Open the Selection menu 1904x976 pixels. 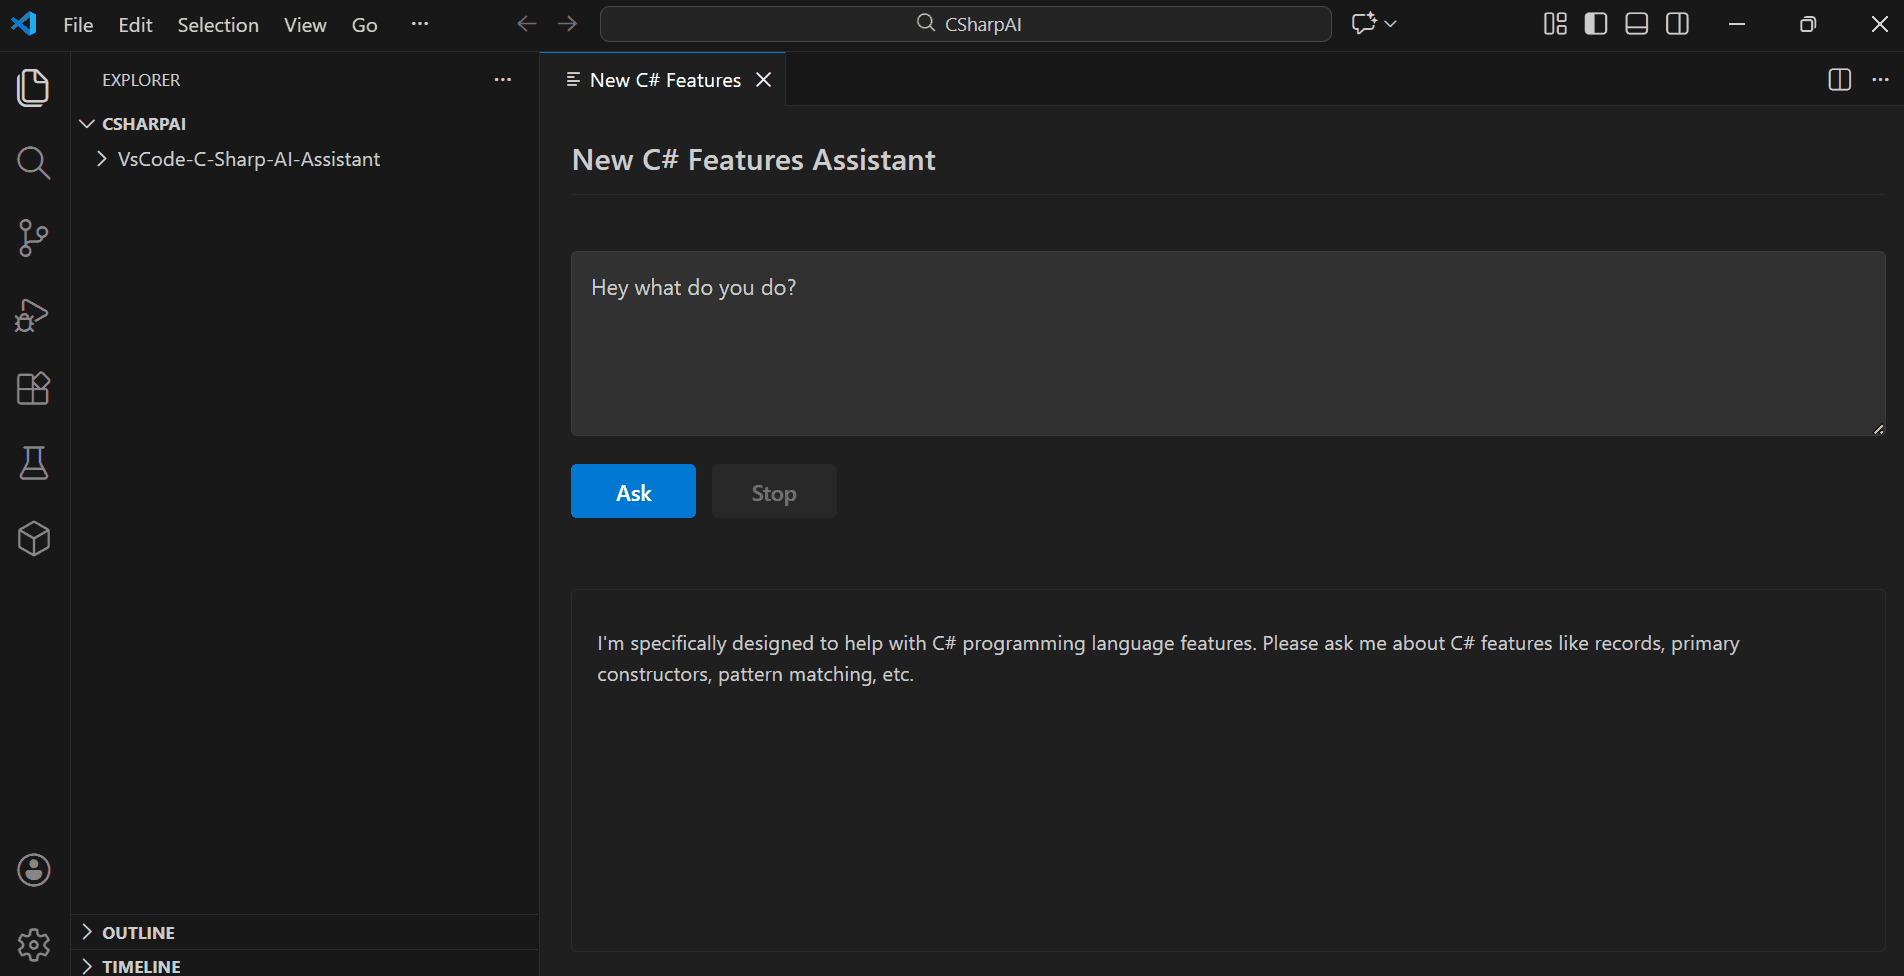click(218, 25)
